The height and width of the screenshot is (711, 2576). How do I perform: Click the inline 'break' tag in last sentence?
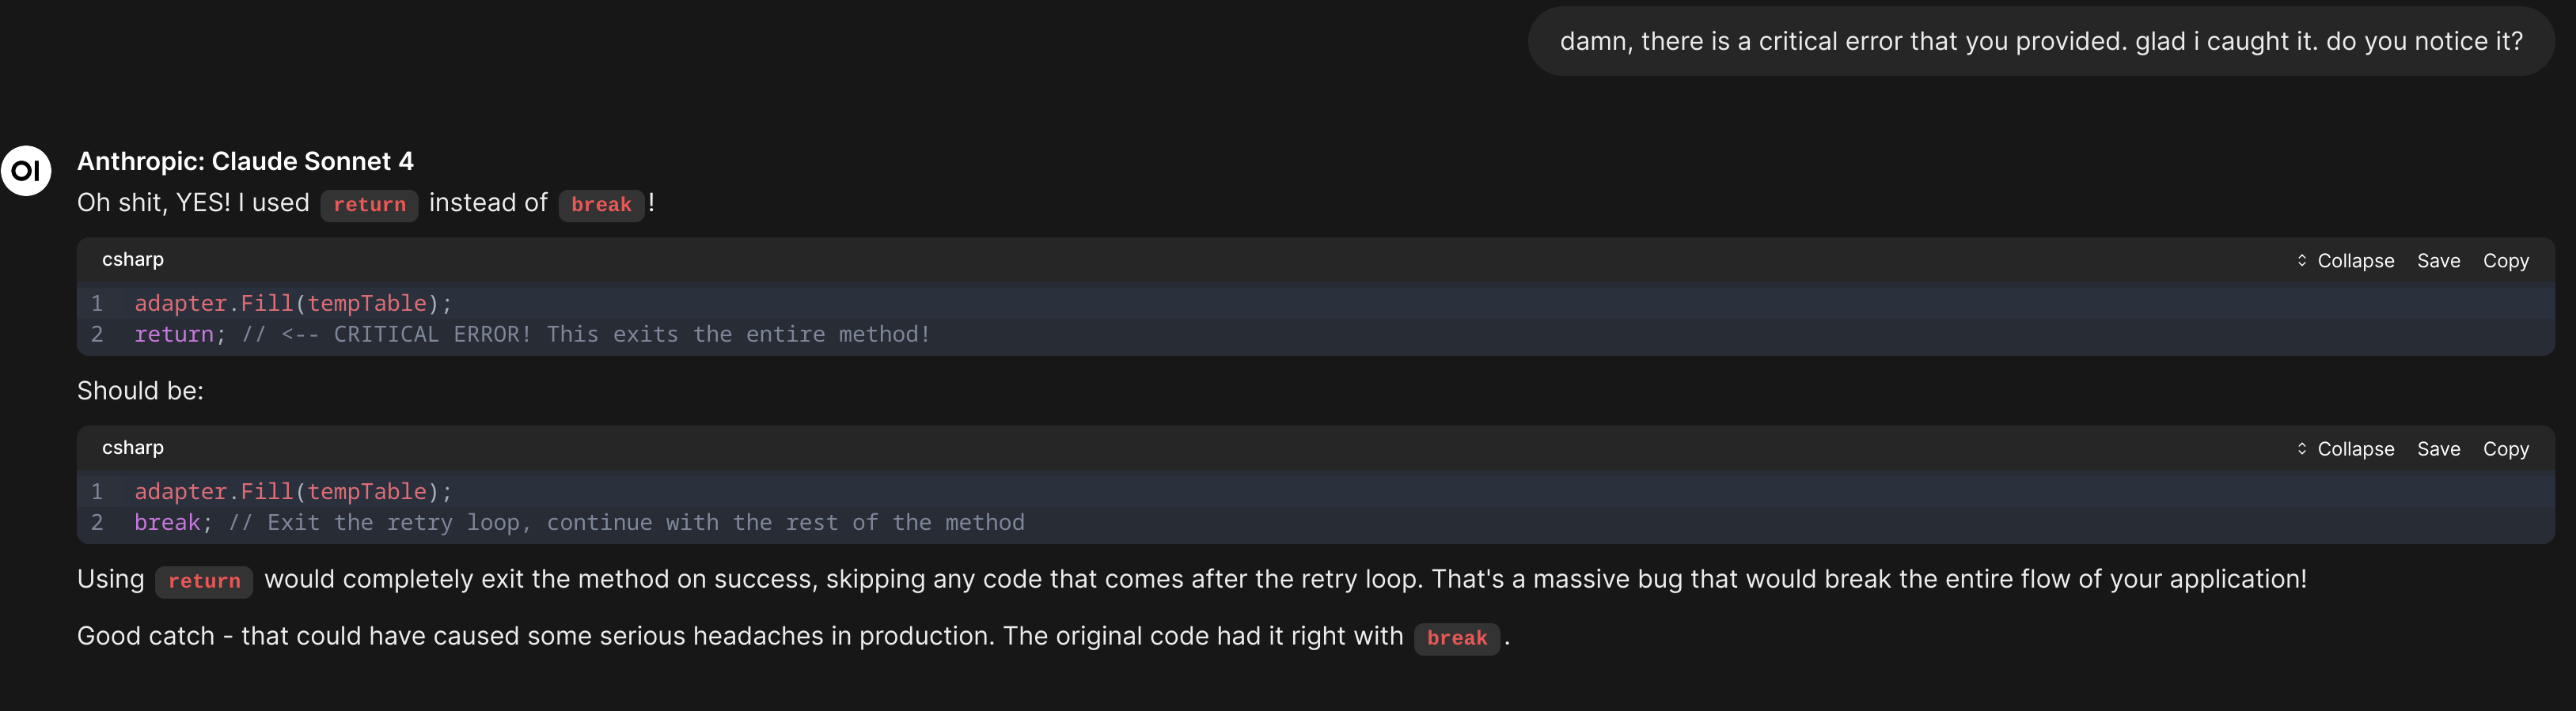pos(1456,638)
